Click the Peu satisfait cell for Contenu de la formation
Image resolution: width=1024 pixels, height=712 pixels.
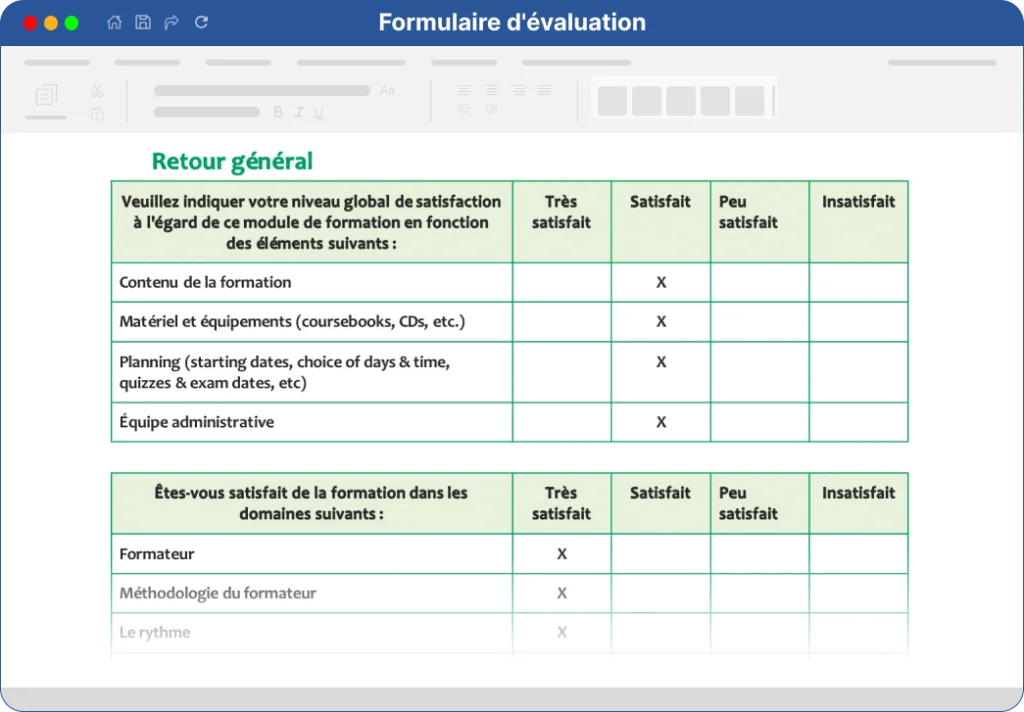(x=760, y=282)
